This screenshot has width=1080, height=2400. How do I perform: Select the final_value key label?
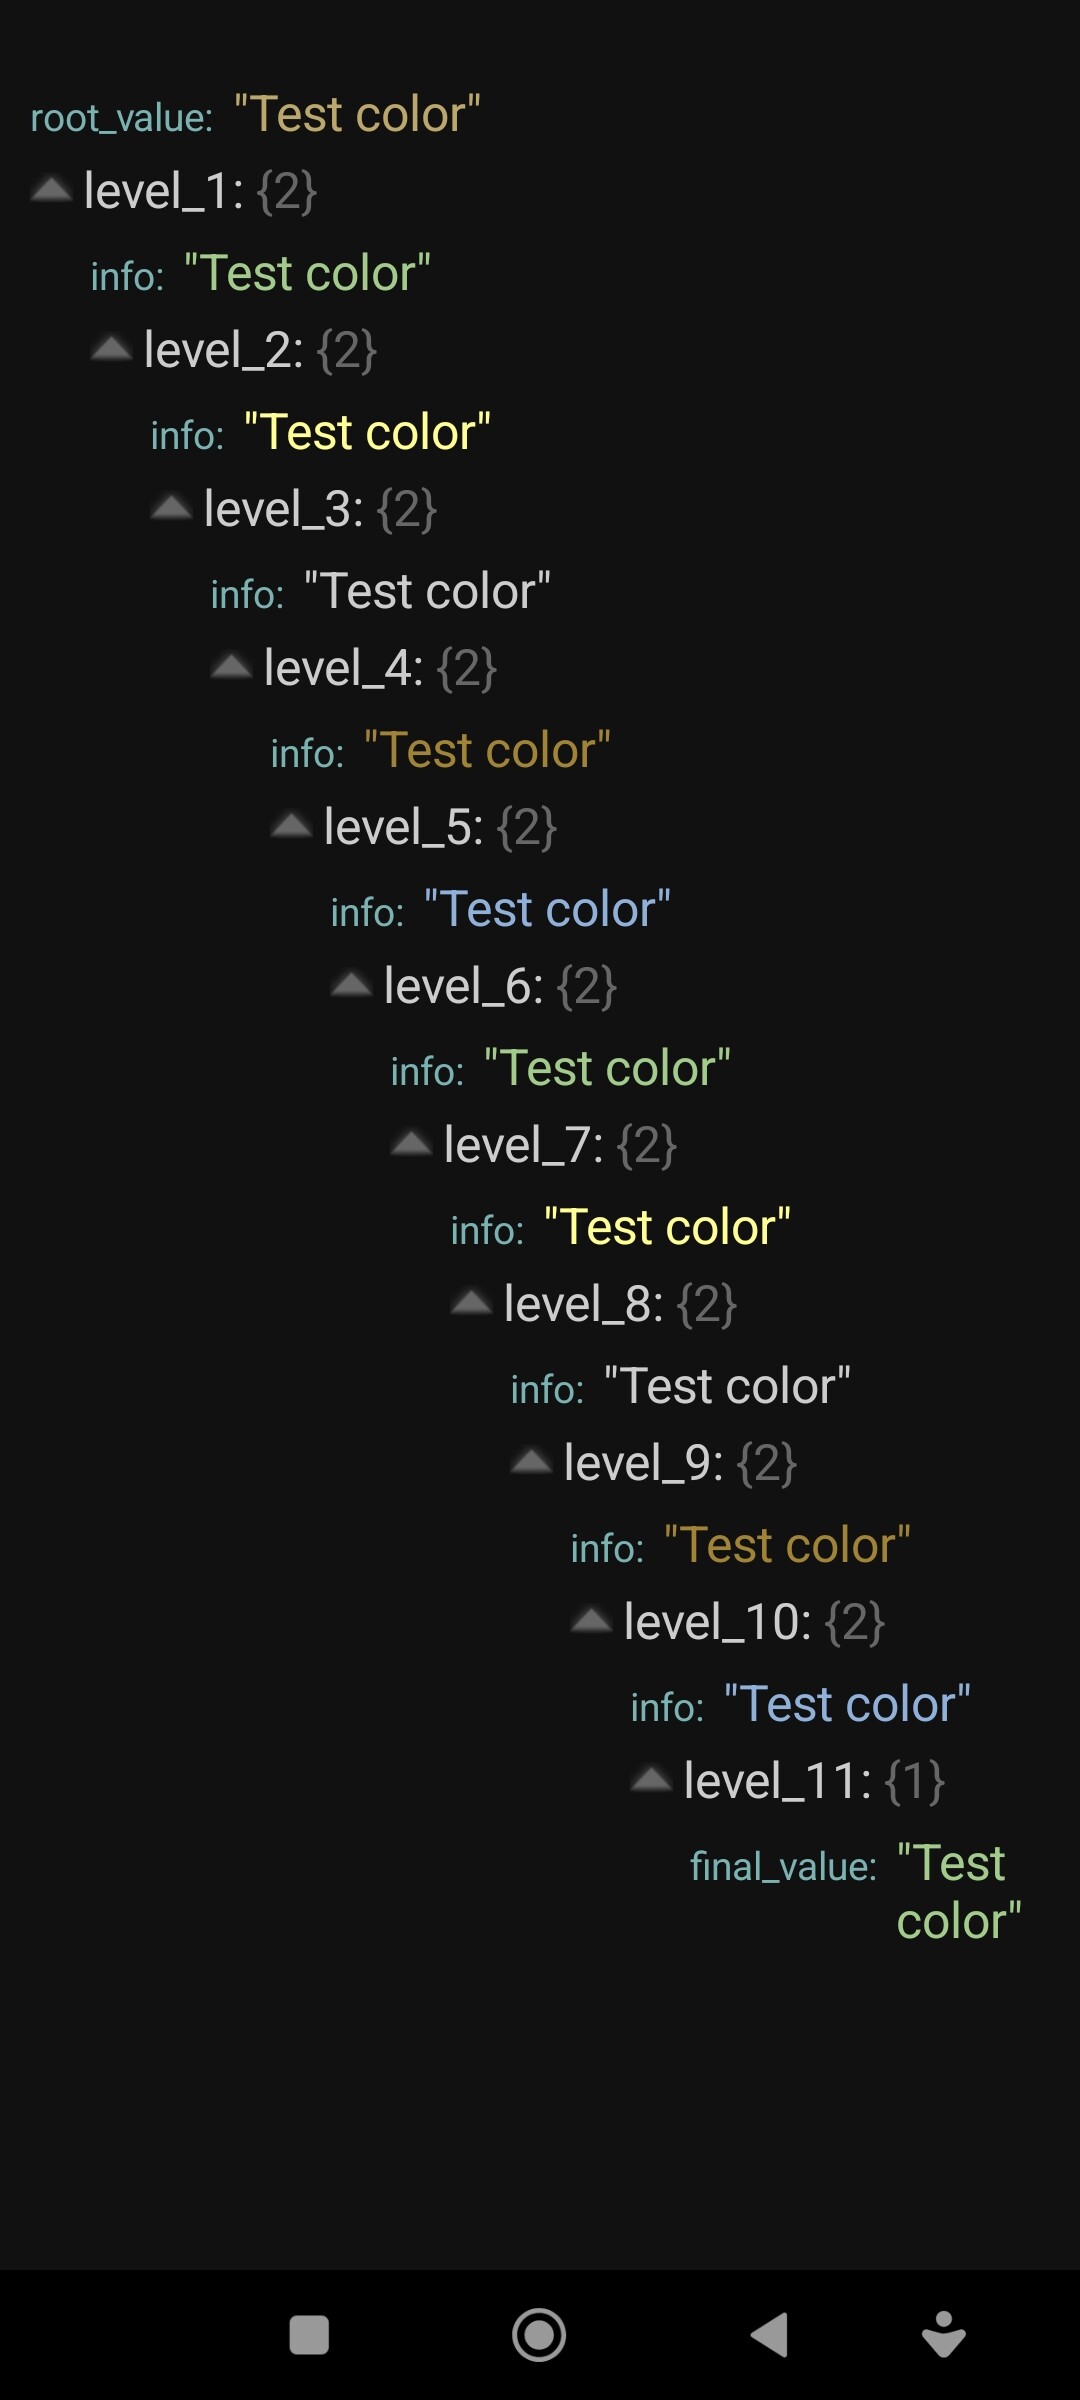point(784,1866)
